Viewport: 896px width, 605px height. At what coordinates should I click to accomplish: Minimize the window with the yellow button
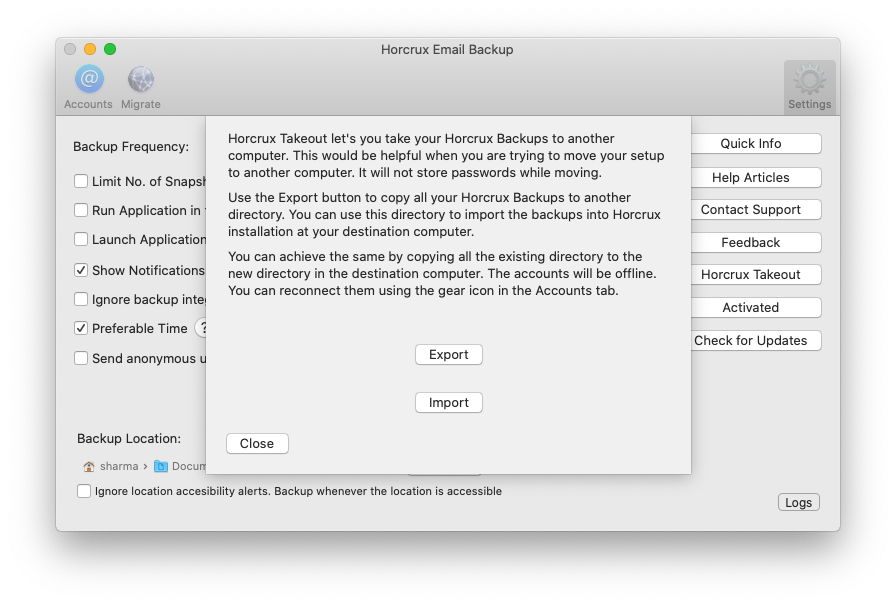coord(90,49)
